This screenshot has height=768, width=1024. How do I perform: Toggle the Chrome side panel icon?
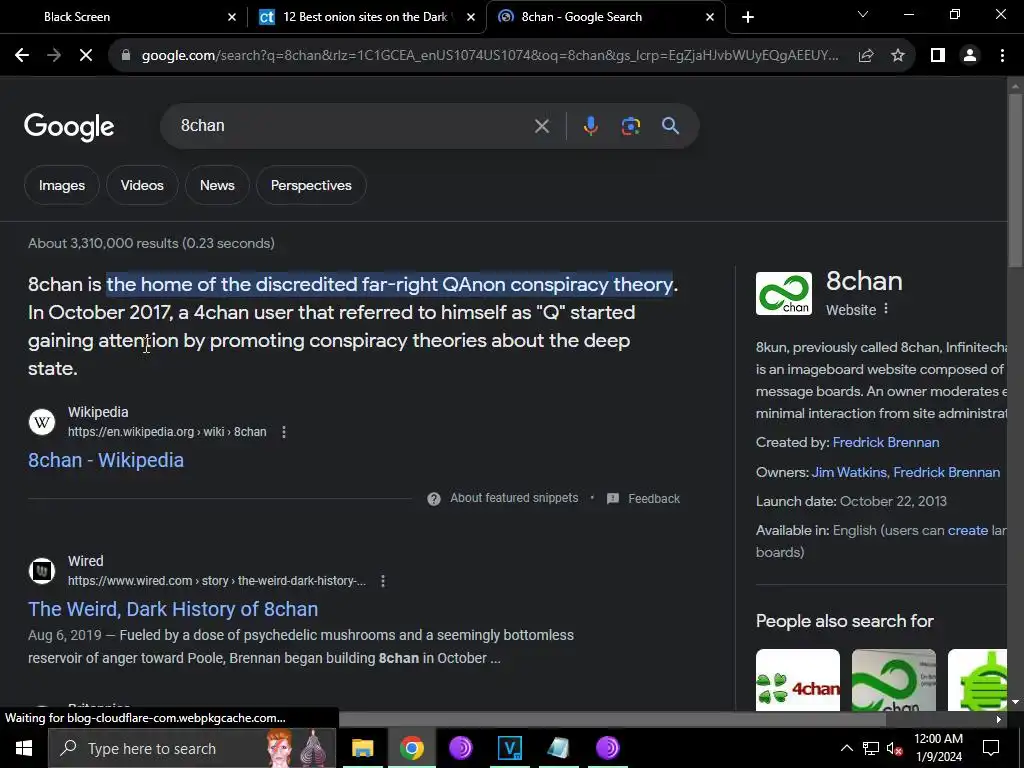(x=938, y=56)
